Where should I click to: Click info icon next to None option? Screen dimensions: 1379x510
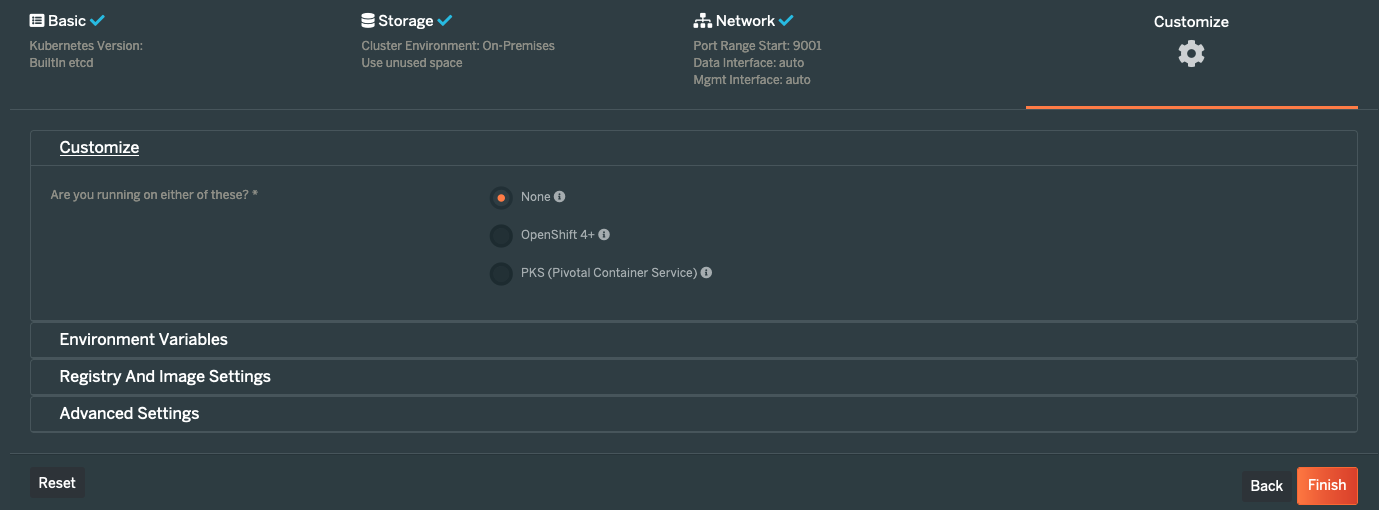point(560,197)
